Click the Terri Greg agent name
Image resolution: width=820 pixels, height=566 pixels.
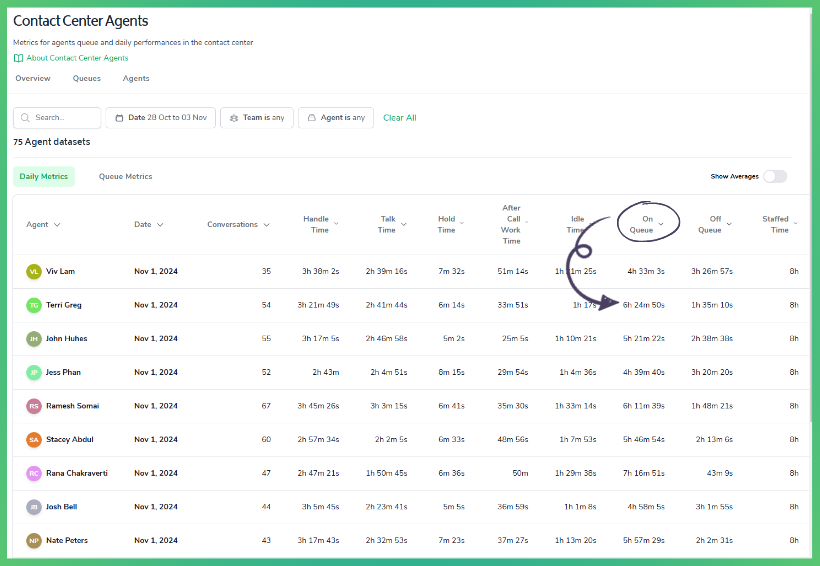point(64,305)
